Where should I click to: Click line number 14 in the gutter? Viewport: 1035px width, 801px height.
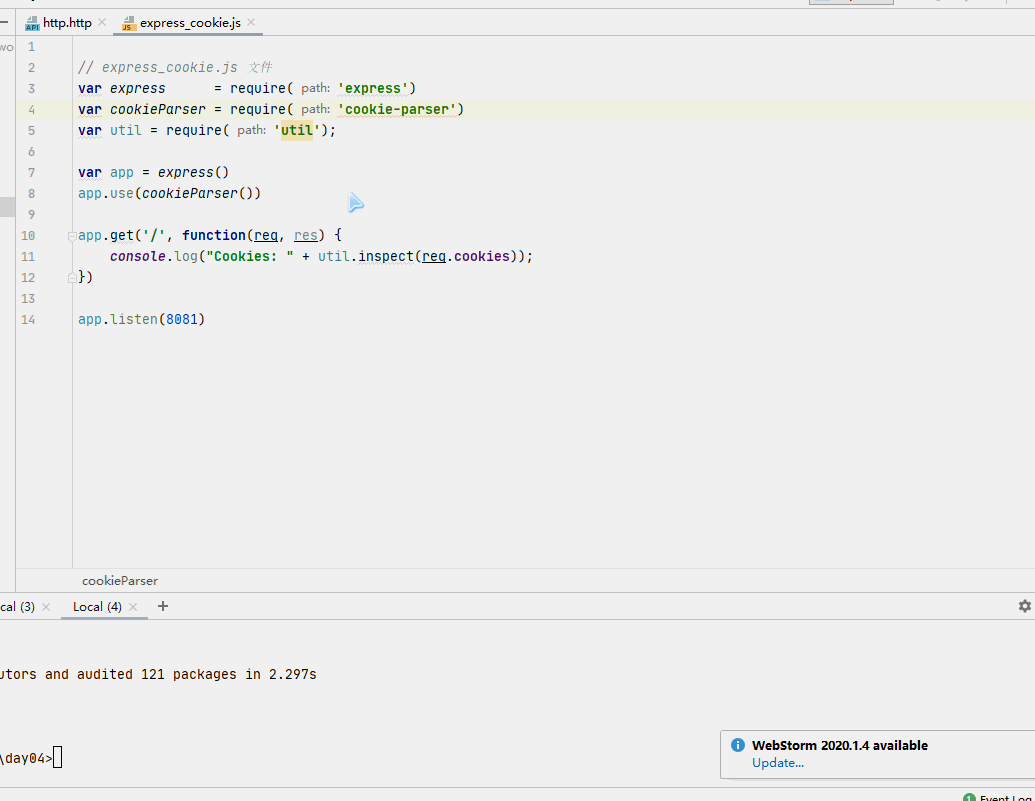[x=28, y=320]
